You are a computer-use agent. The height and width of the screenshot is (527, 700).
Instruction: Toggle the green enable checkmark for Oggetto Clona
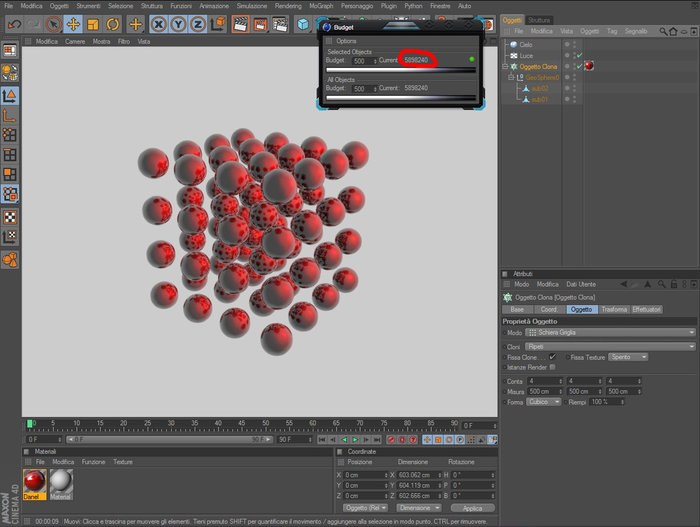[579, 66]
